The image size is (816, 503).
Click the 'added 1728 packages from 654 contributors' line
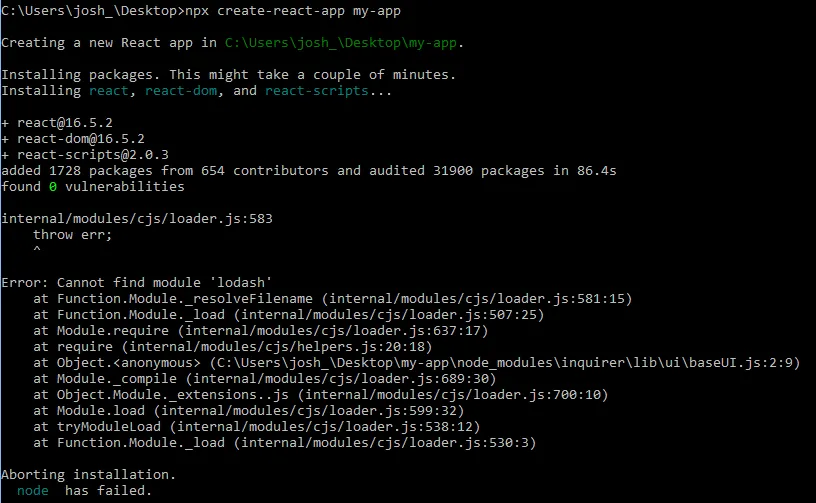pyautogui.click(x=309, y=171)
